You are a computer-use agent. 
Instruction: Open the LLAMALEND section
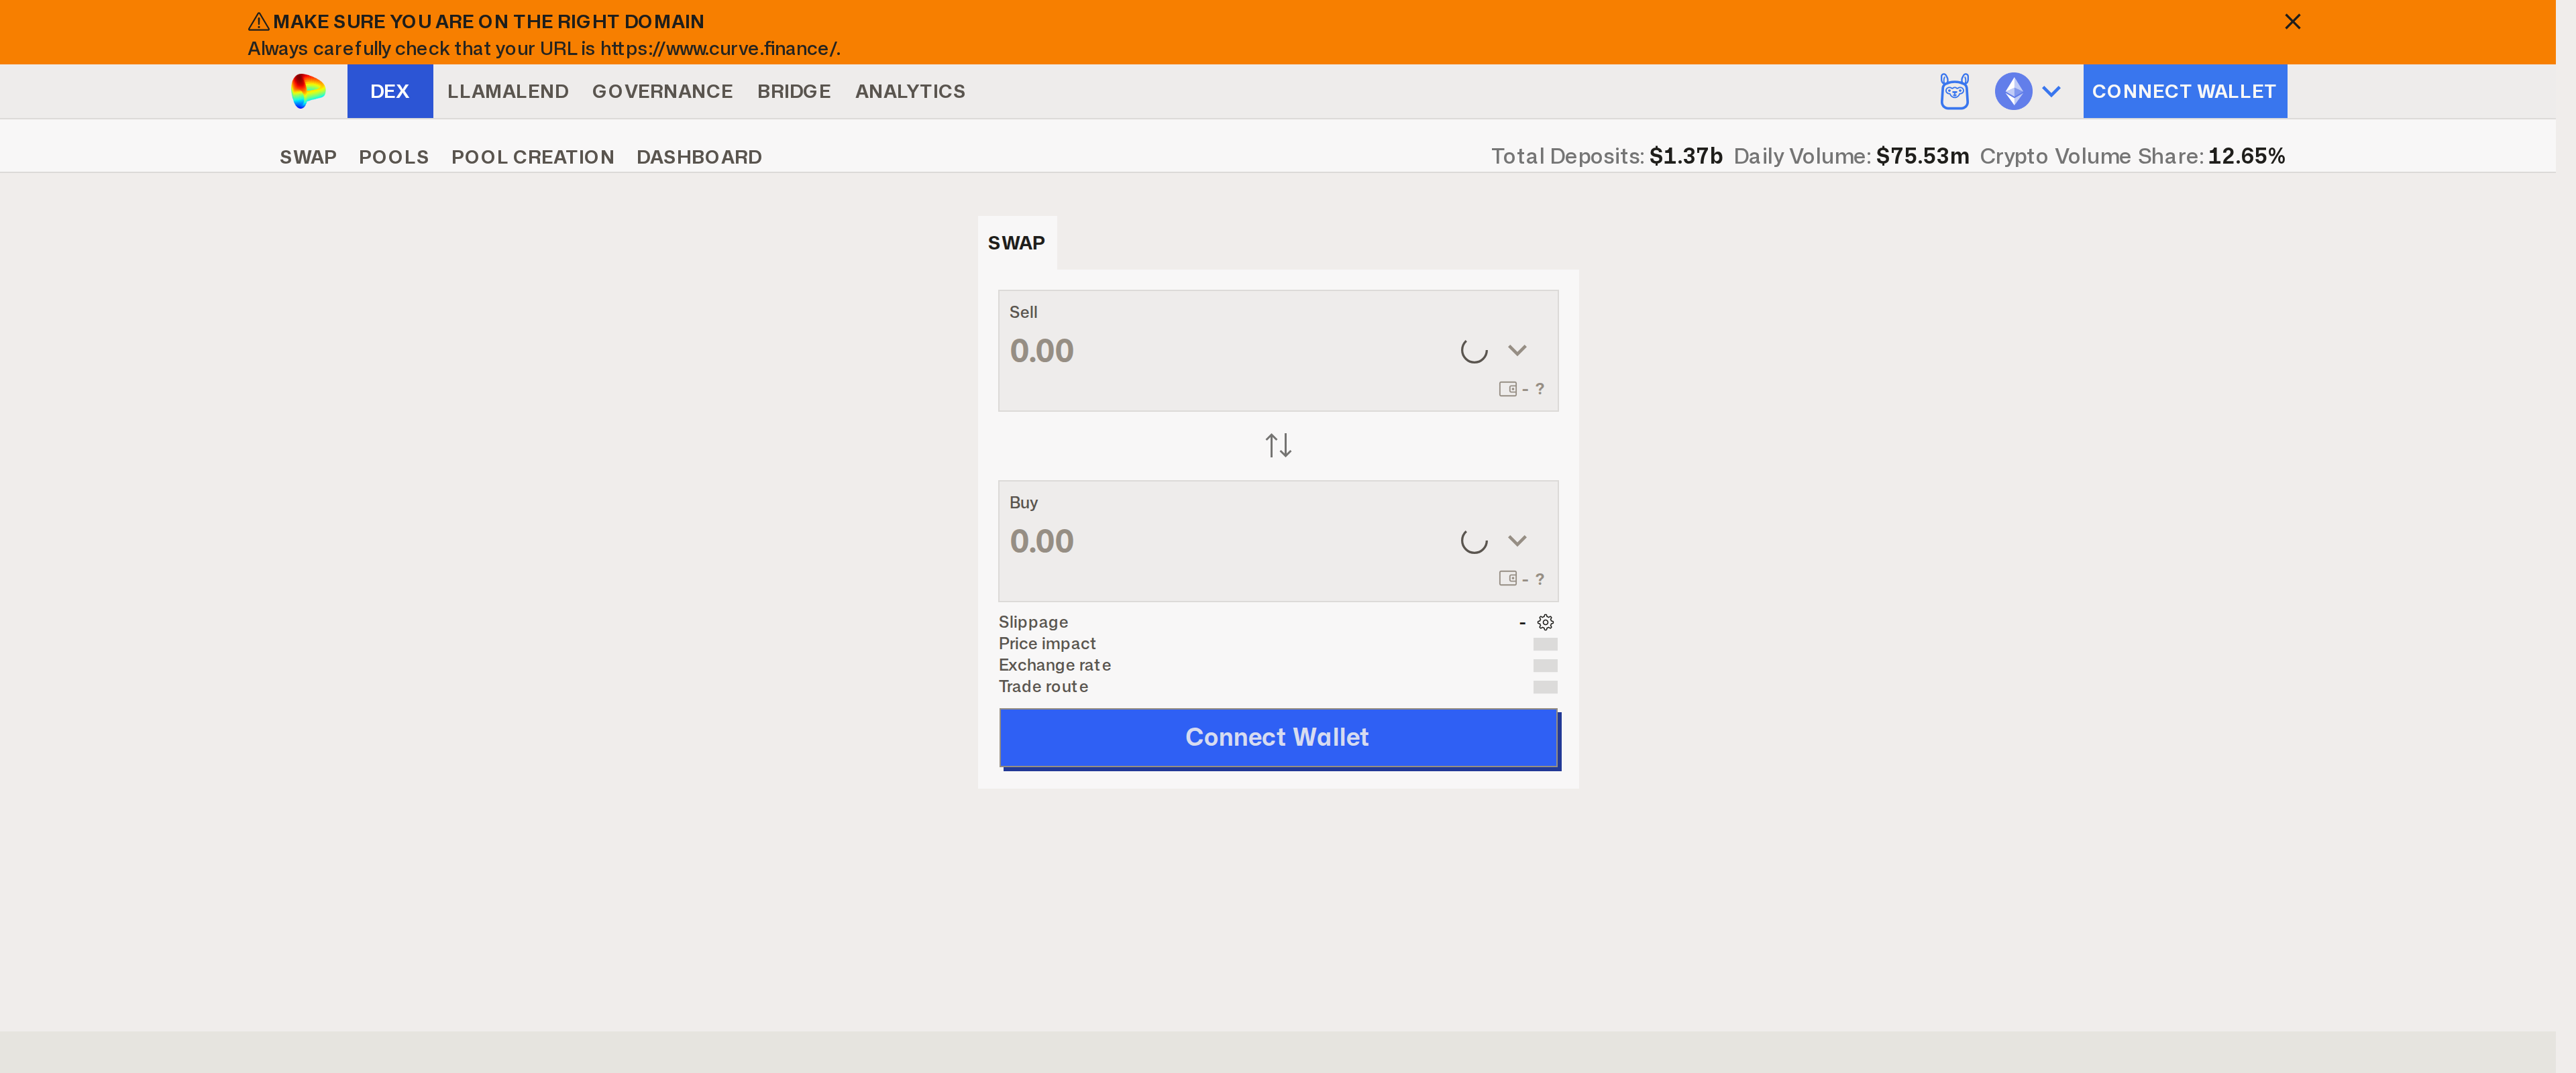pyautogui.click(x=508, y=91)
